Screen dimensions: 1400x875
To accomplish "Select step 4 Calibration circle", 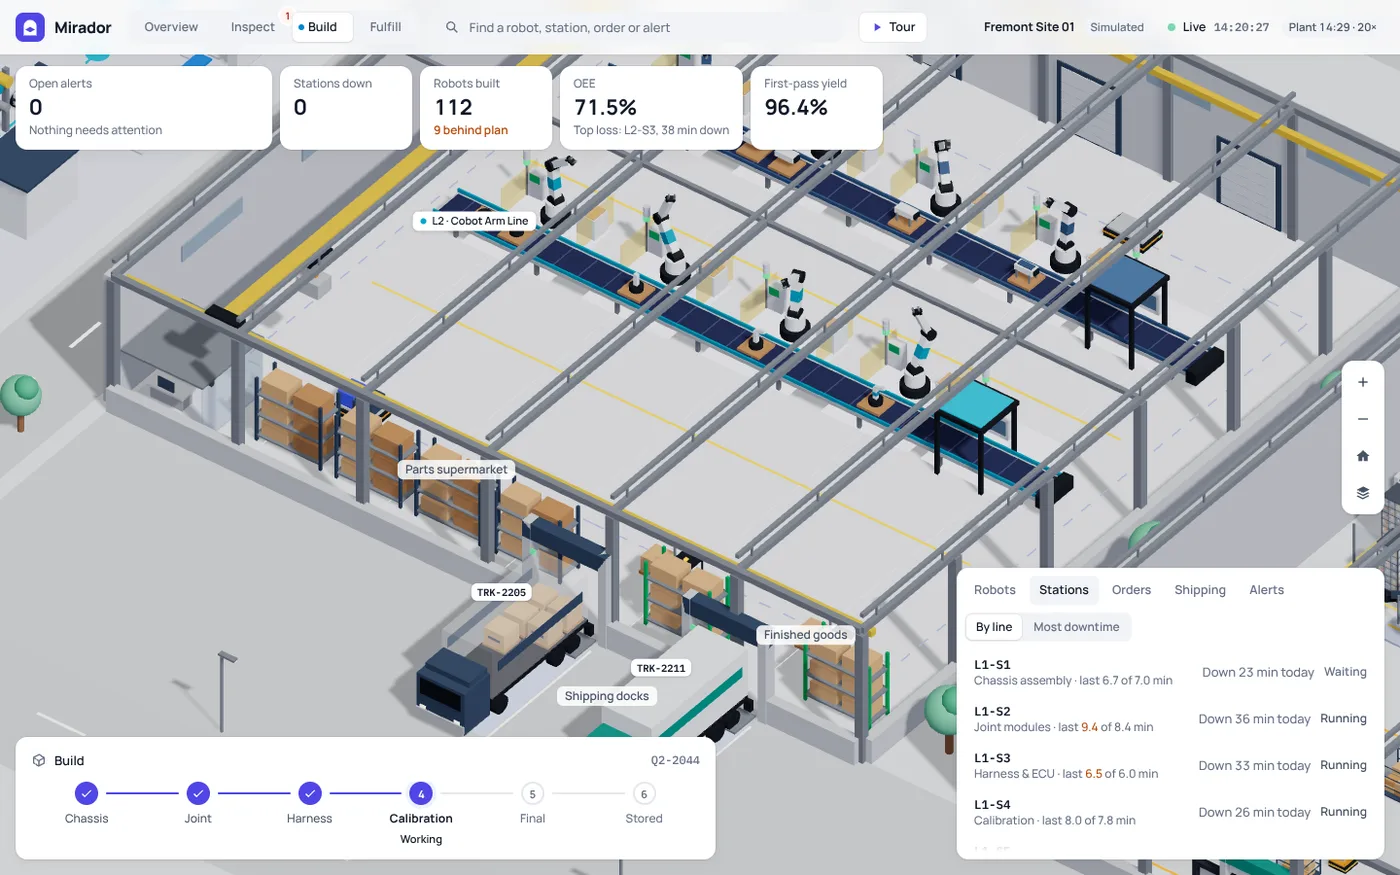I will [x=421, y=794].
